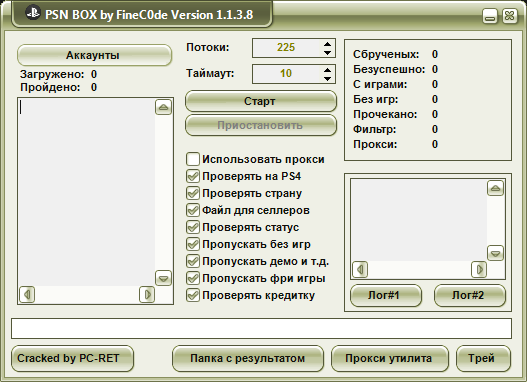The height and width of the screenshot is (382, 527).
Task: Send the app to tray with Трей
Action: 483,358
